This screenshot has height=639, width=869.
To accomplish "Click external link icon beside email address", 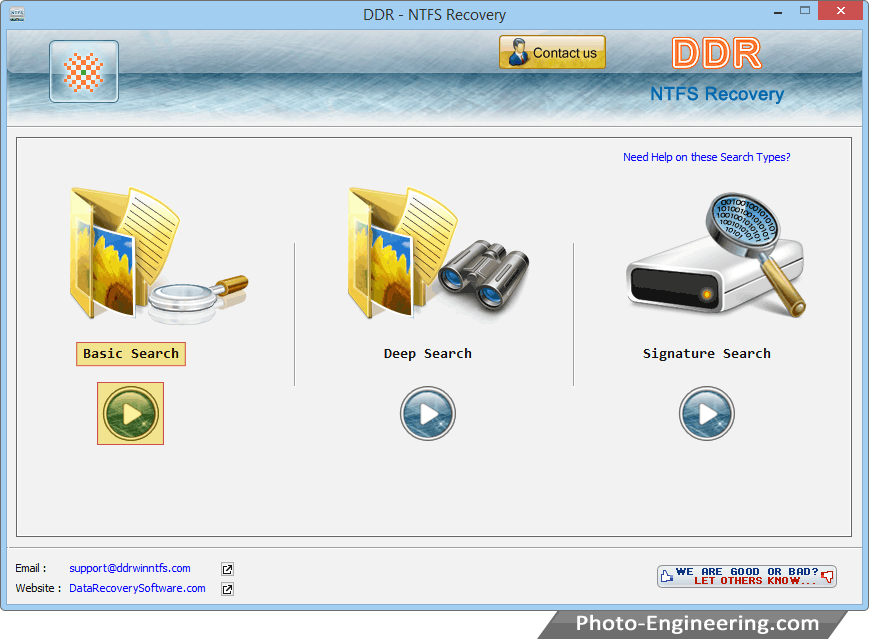I will (x=227, y=569).
